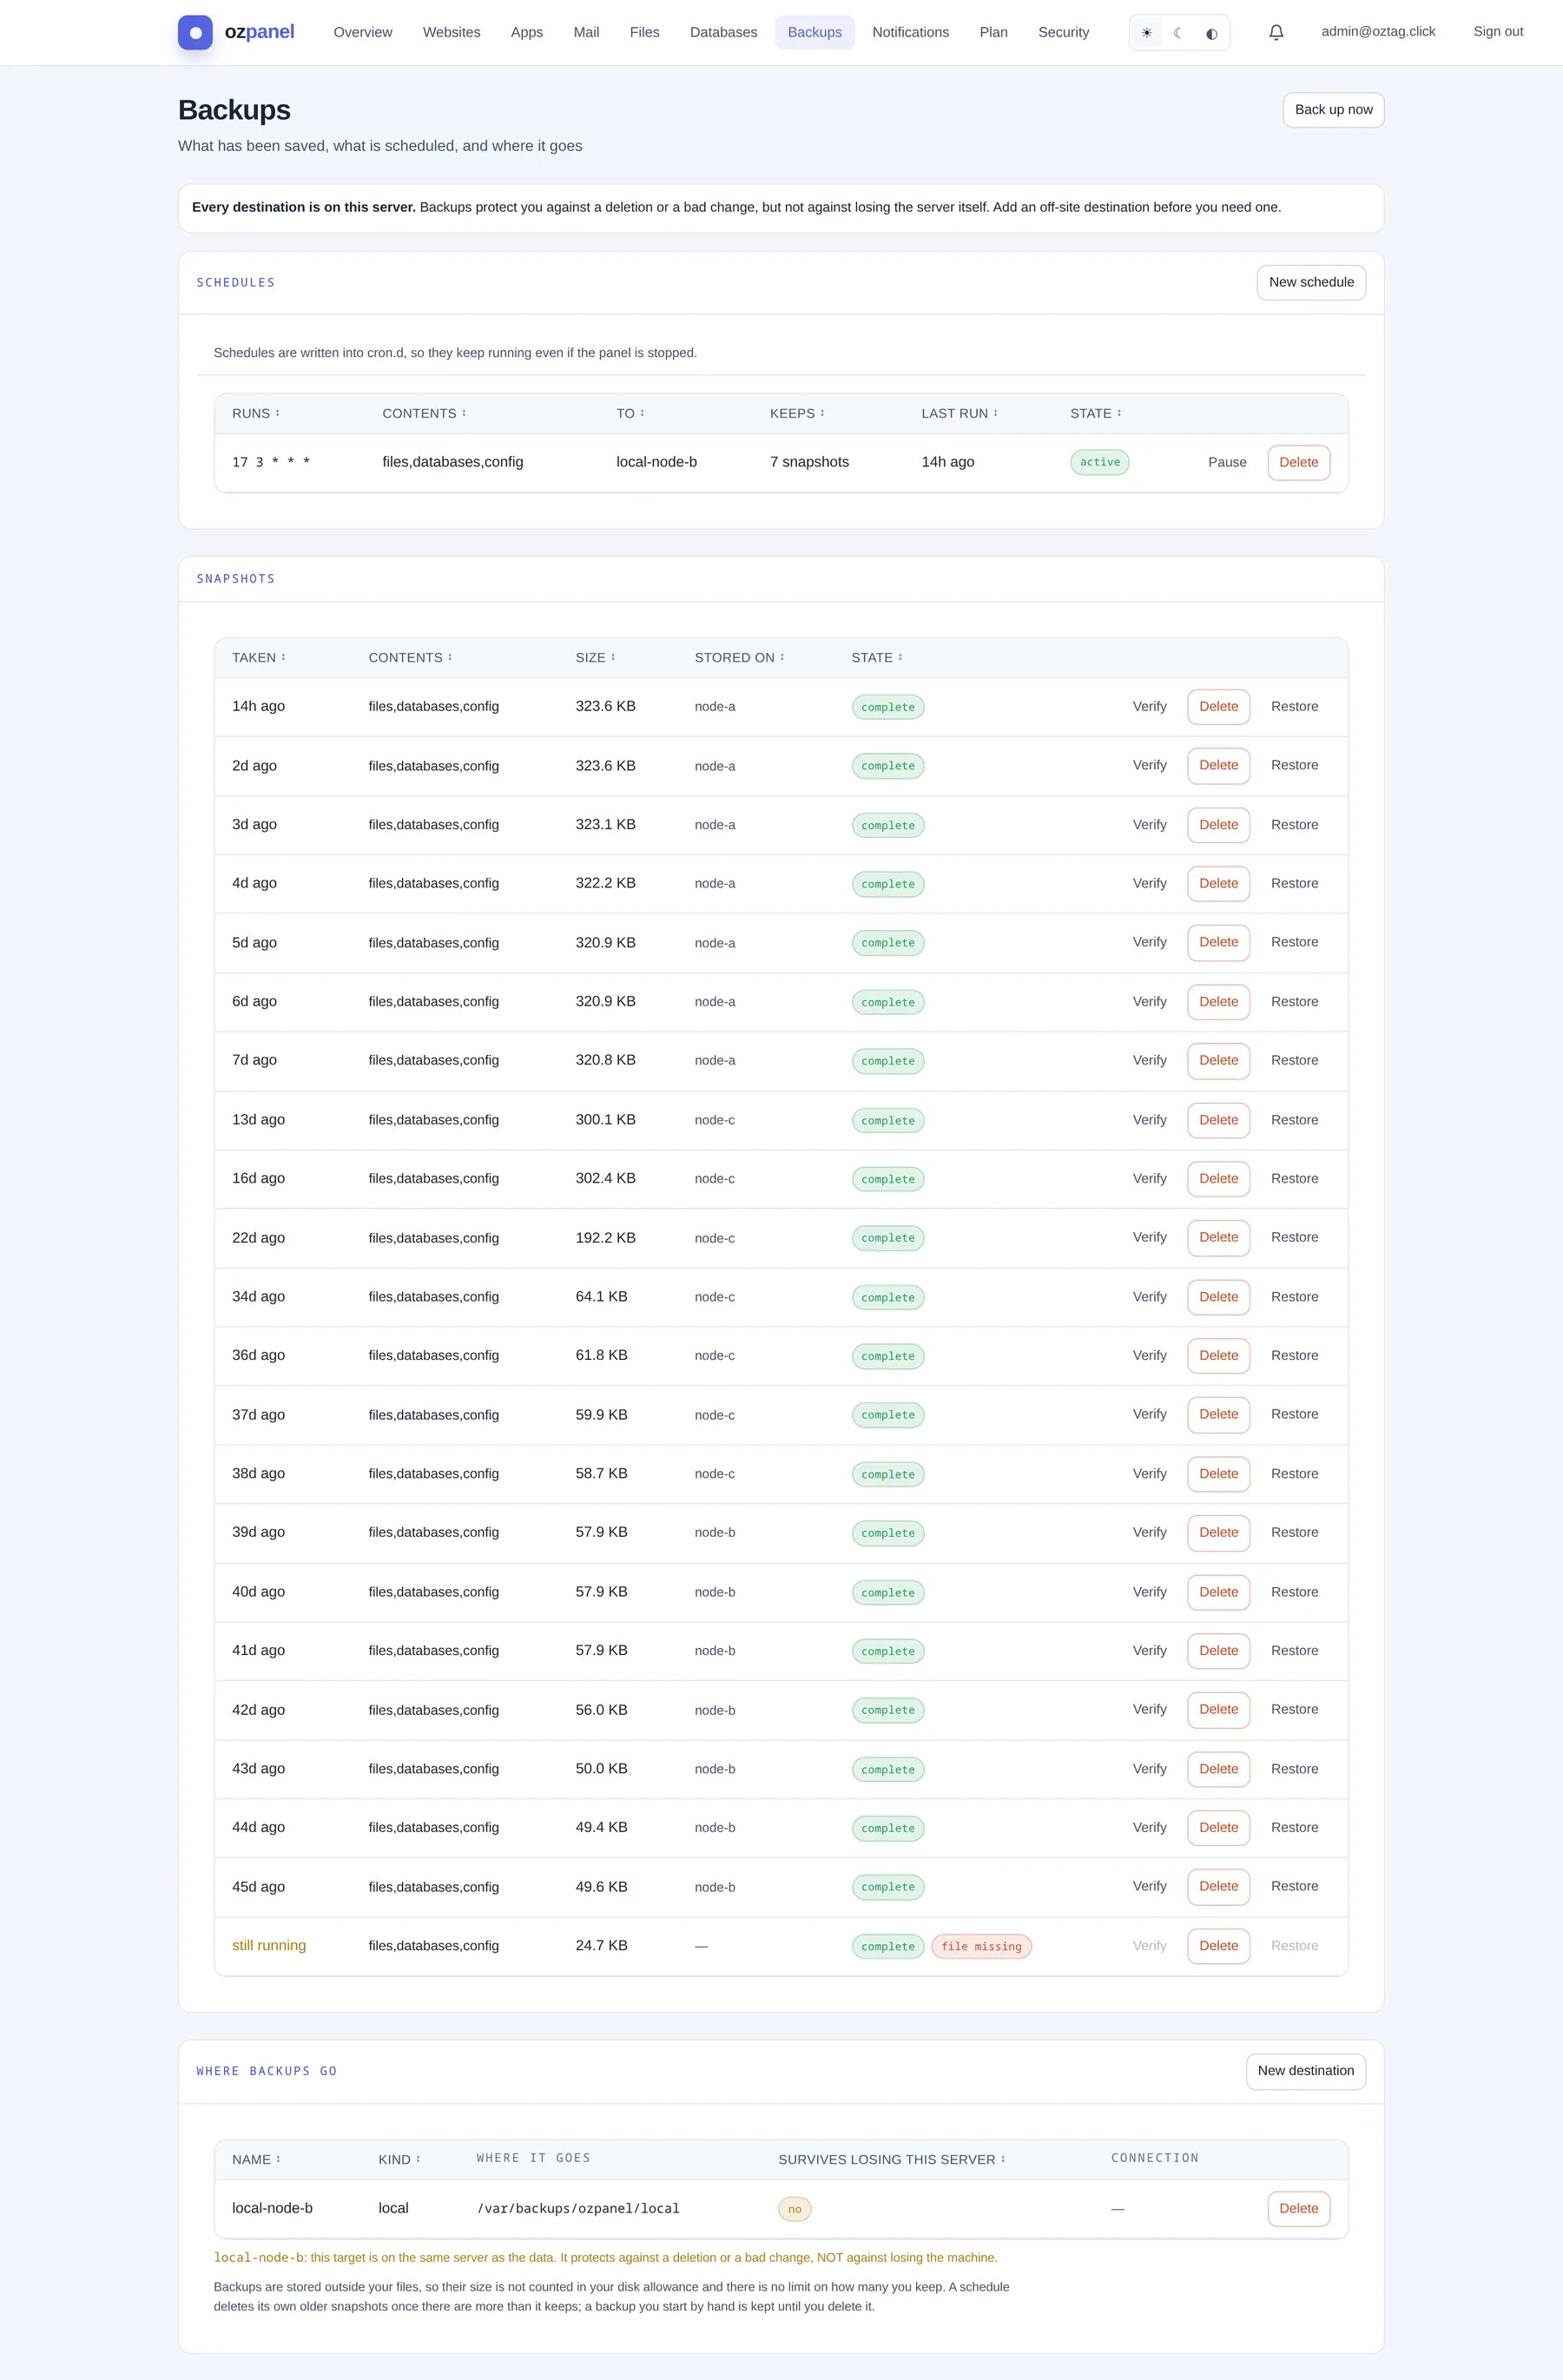Screen dimensions: 1563x2380
Task: Delete the 2d ago snapshot
Action: (x=1218, y=765)
